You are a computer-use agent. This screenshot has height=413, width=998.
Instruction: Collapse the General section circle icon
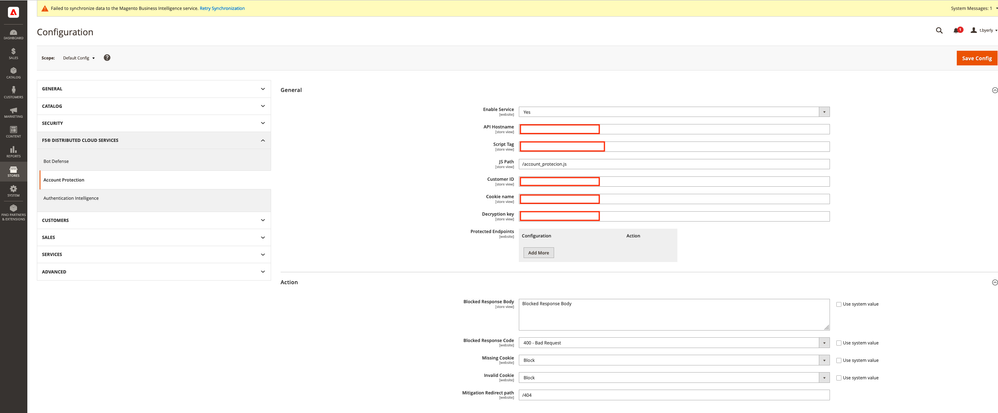tap(994, 90)
